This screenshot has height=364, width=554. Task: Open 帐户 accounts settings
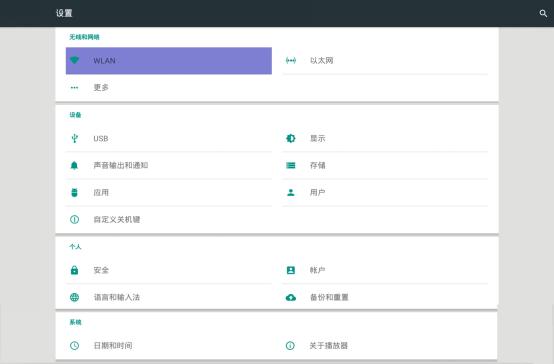click(x=385, y=270)
